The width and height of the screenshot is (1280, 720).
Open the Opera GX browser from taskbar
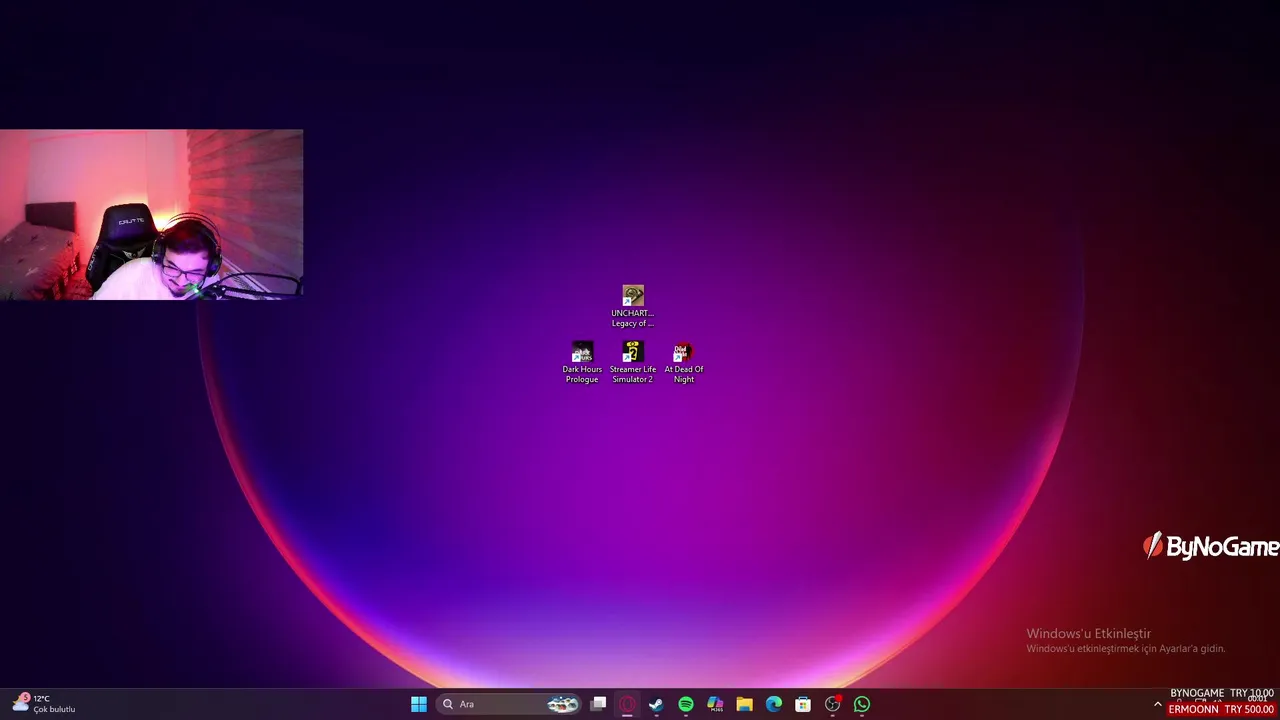pyautogui.click(x=627, y=704)
